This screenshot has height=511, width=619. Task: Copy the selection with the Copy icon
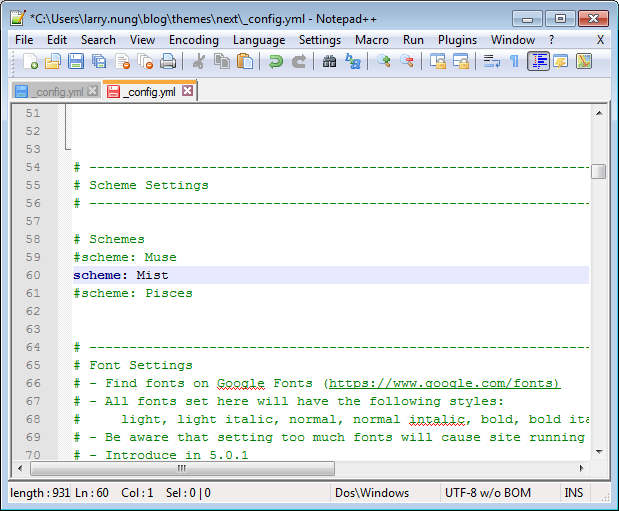pos(222,62)
